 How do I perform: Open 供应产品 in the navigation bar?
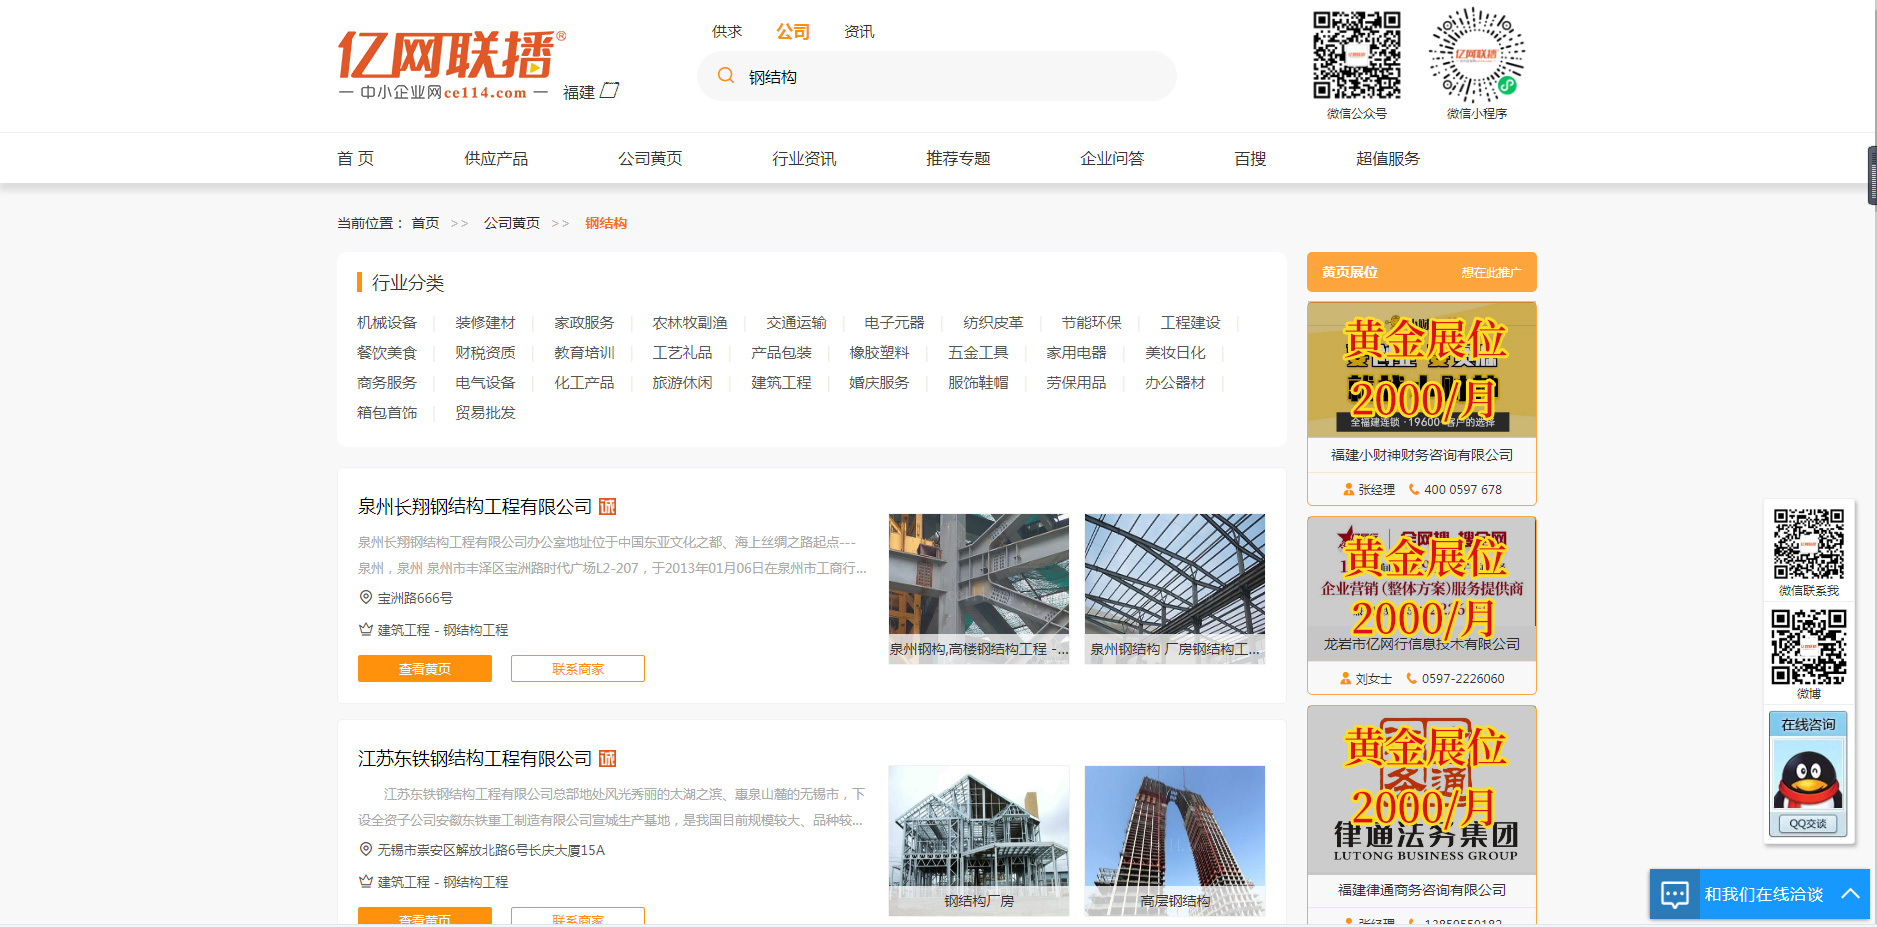click(496, 159)
